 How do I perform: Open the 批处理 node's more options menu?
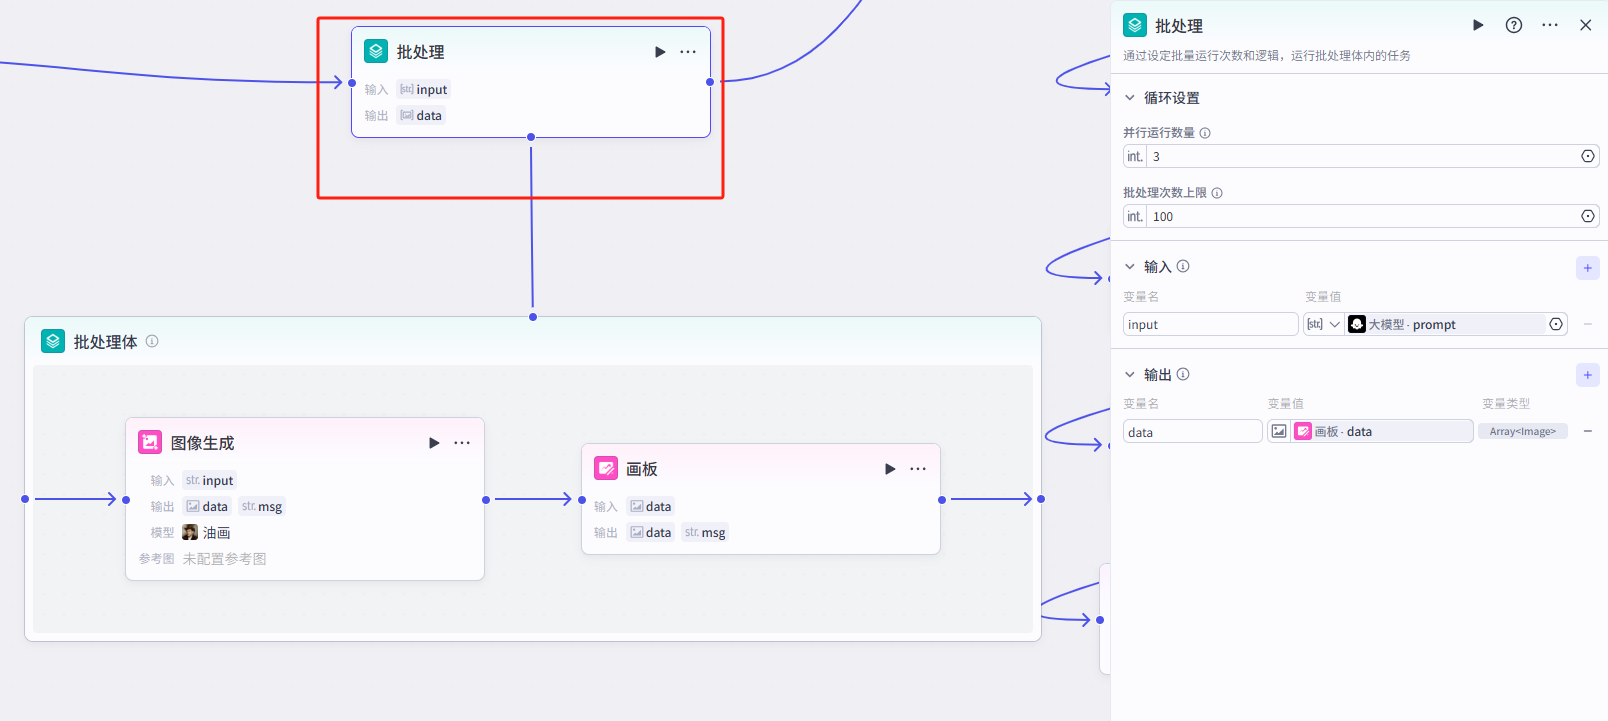click(x=688, y=52)
